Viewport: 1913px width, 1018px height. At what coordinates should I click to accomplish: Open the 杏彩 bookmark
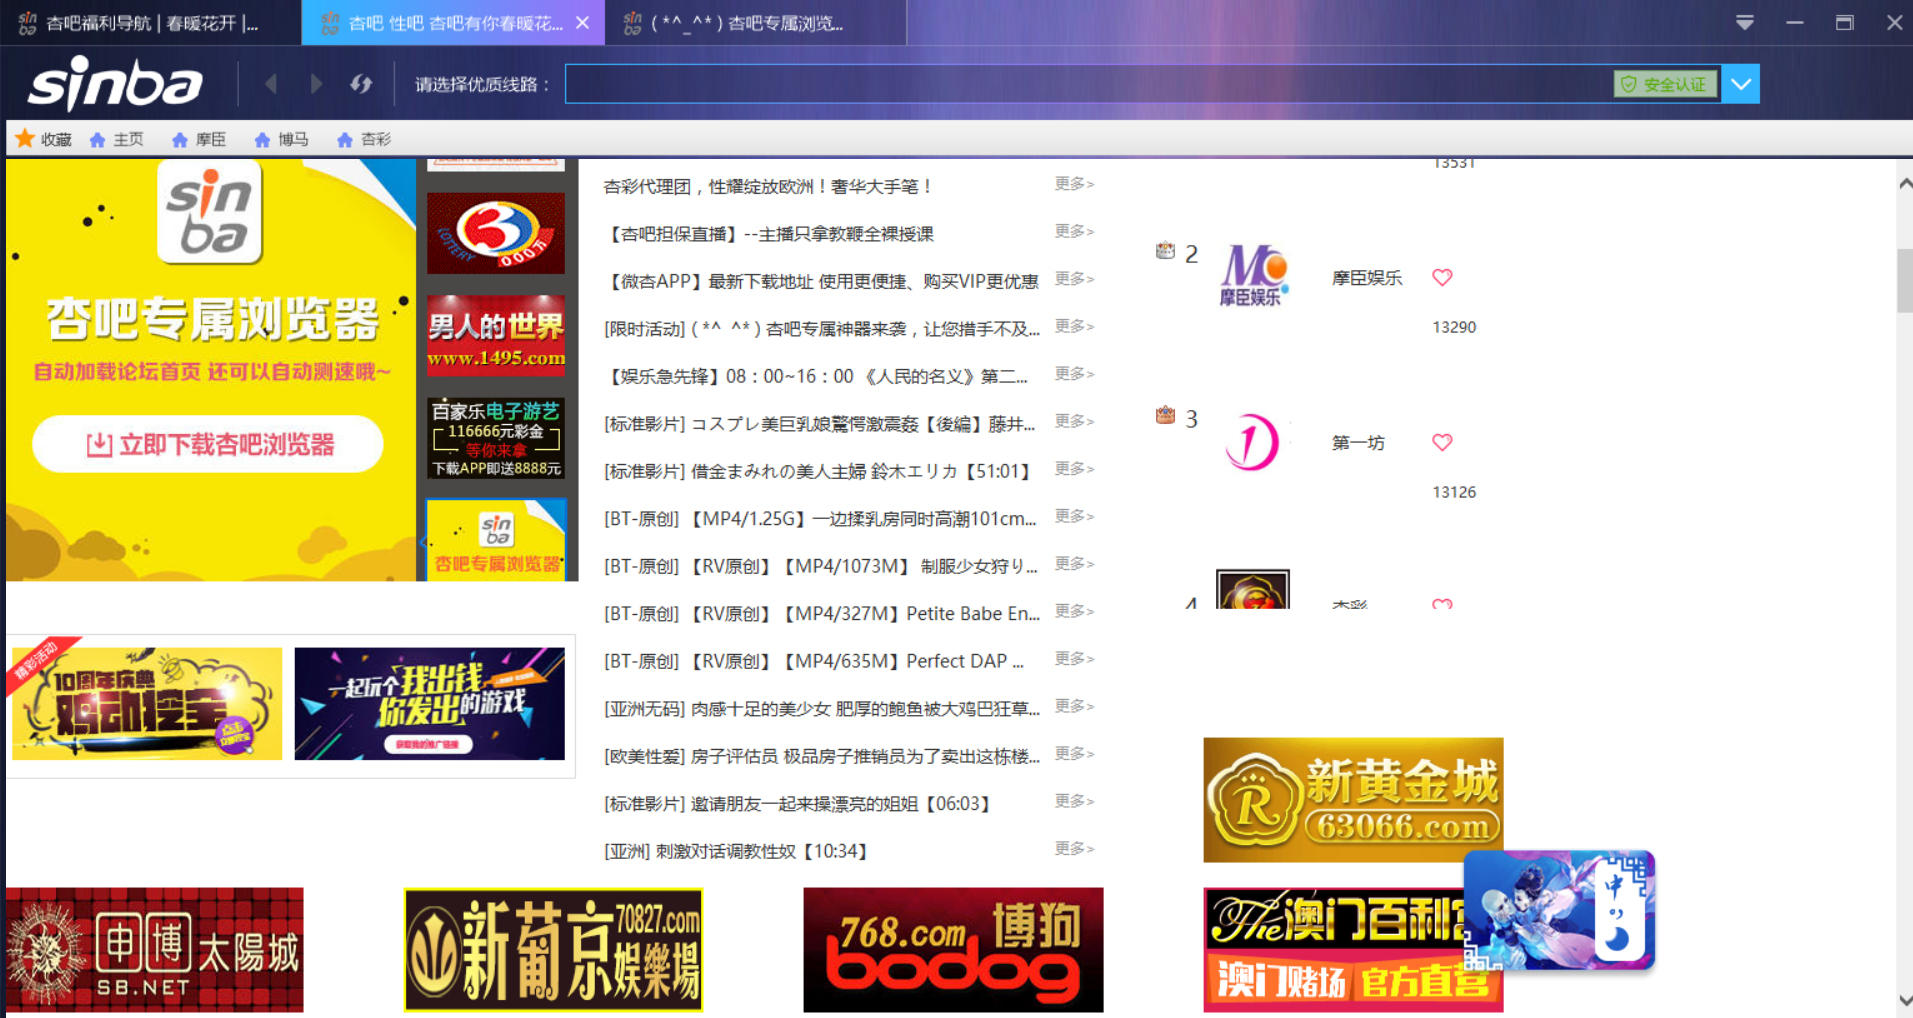click(363, 139)
